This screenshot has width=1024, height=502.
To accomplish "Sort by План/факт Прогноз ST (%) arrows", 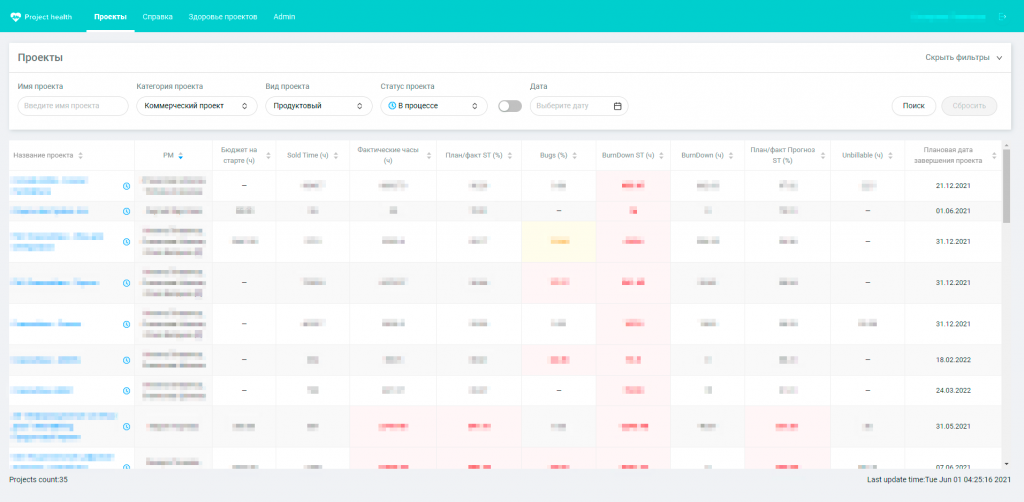I will tap(821, 155).
